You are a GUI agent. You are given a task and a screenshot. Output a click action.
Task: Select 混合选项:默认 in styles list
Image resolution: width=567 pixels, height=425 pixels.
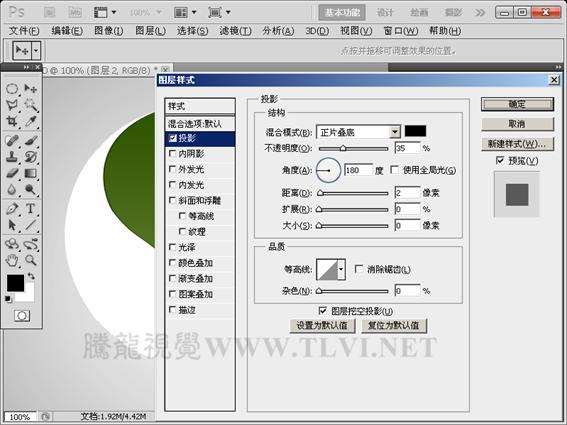[x=200, y=124]
